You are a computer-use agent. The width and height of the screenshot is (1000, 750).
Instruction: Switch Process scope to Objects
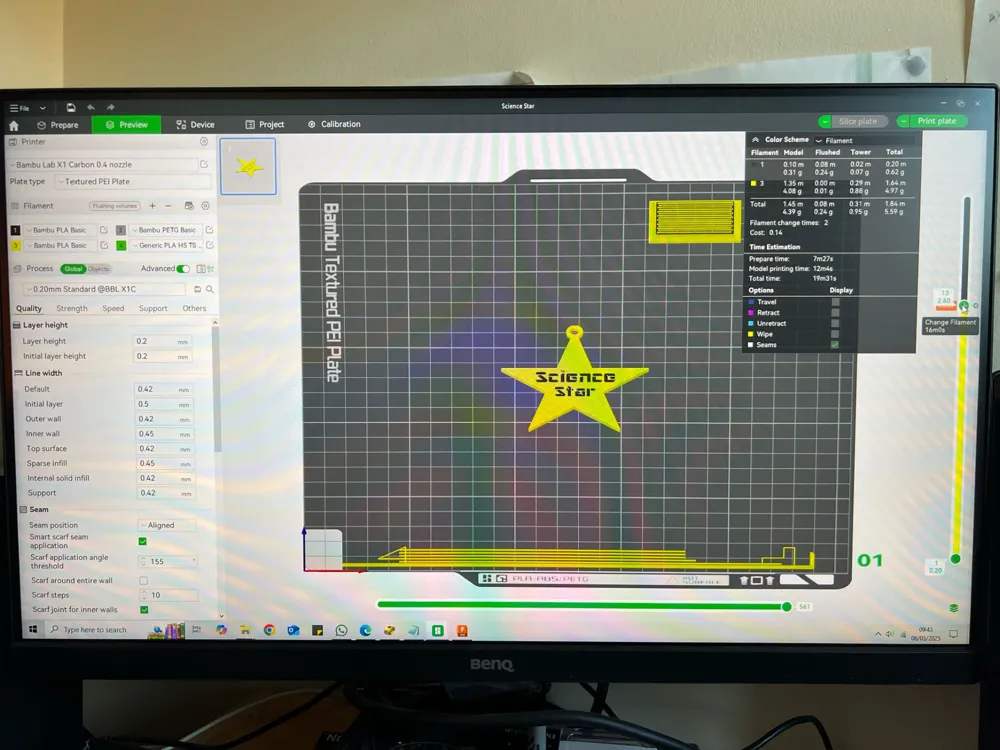pos(98,269)
